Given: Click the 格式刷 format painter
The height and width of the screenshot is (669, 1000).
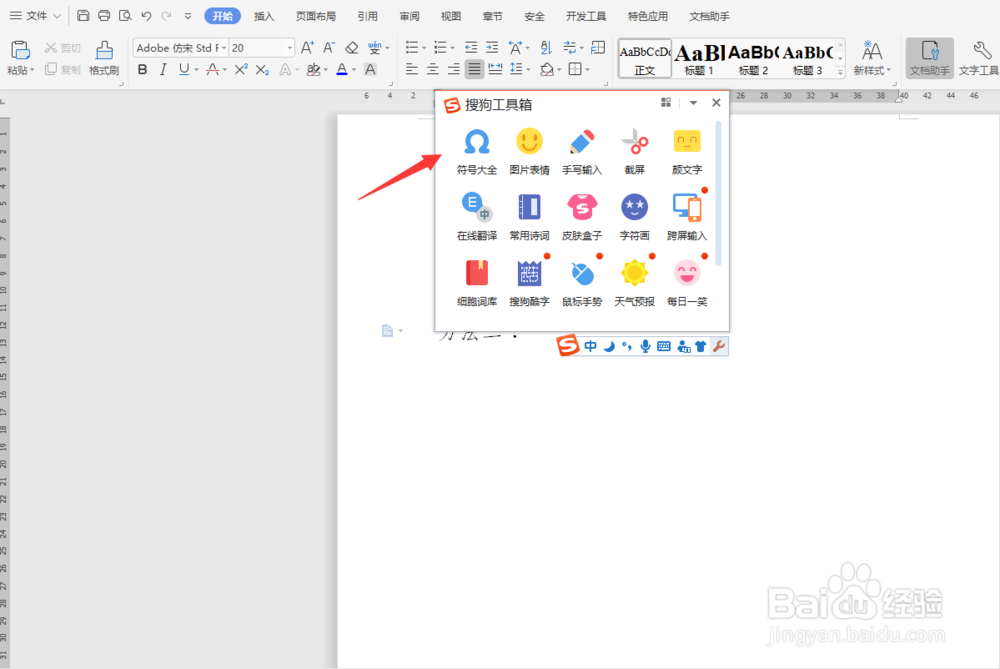Looking at the screenshot, I should 104,57.
